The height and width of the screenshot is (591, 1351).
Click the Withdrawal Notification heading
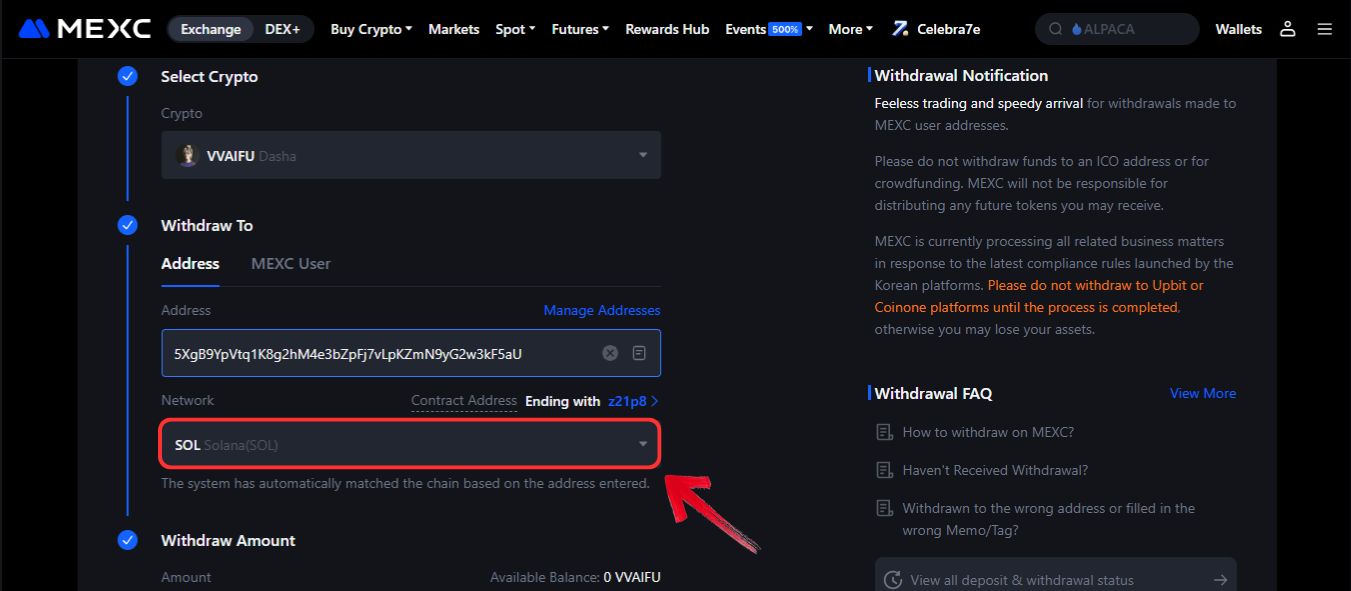pyautogui.click(x=961, y=75)
